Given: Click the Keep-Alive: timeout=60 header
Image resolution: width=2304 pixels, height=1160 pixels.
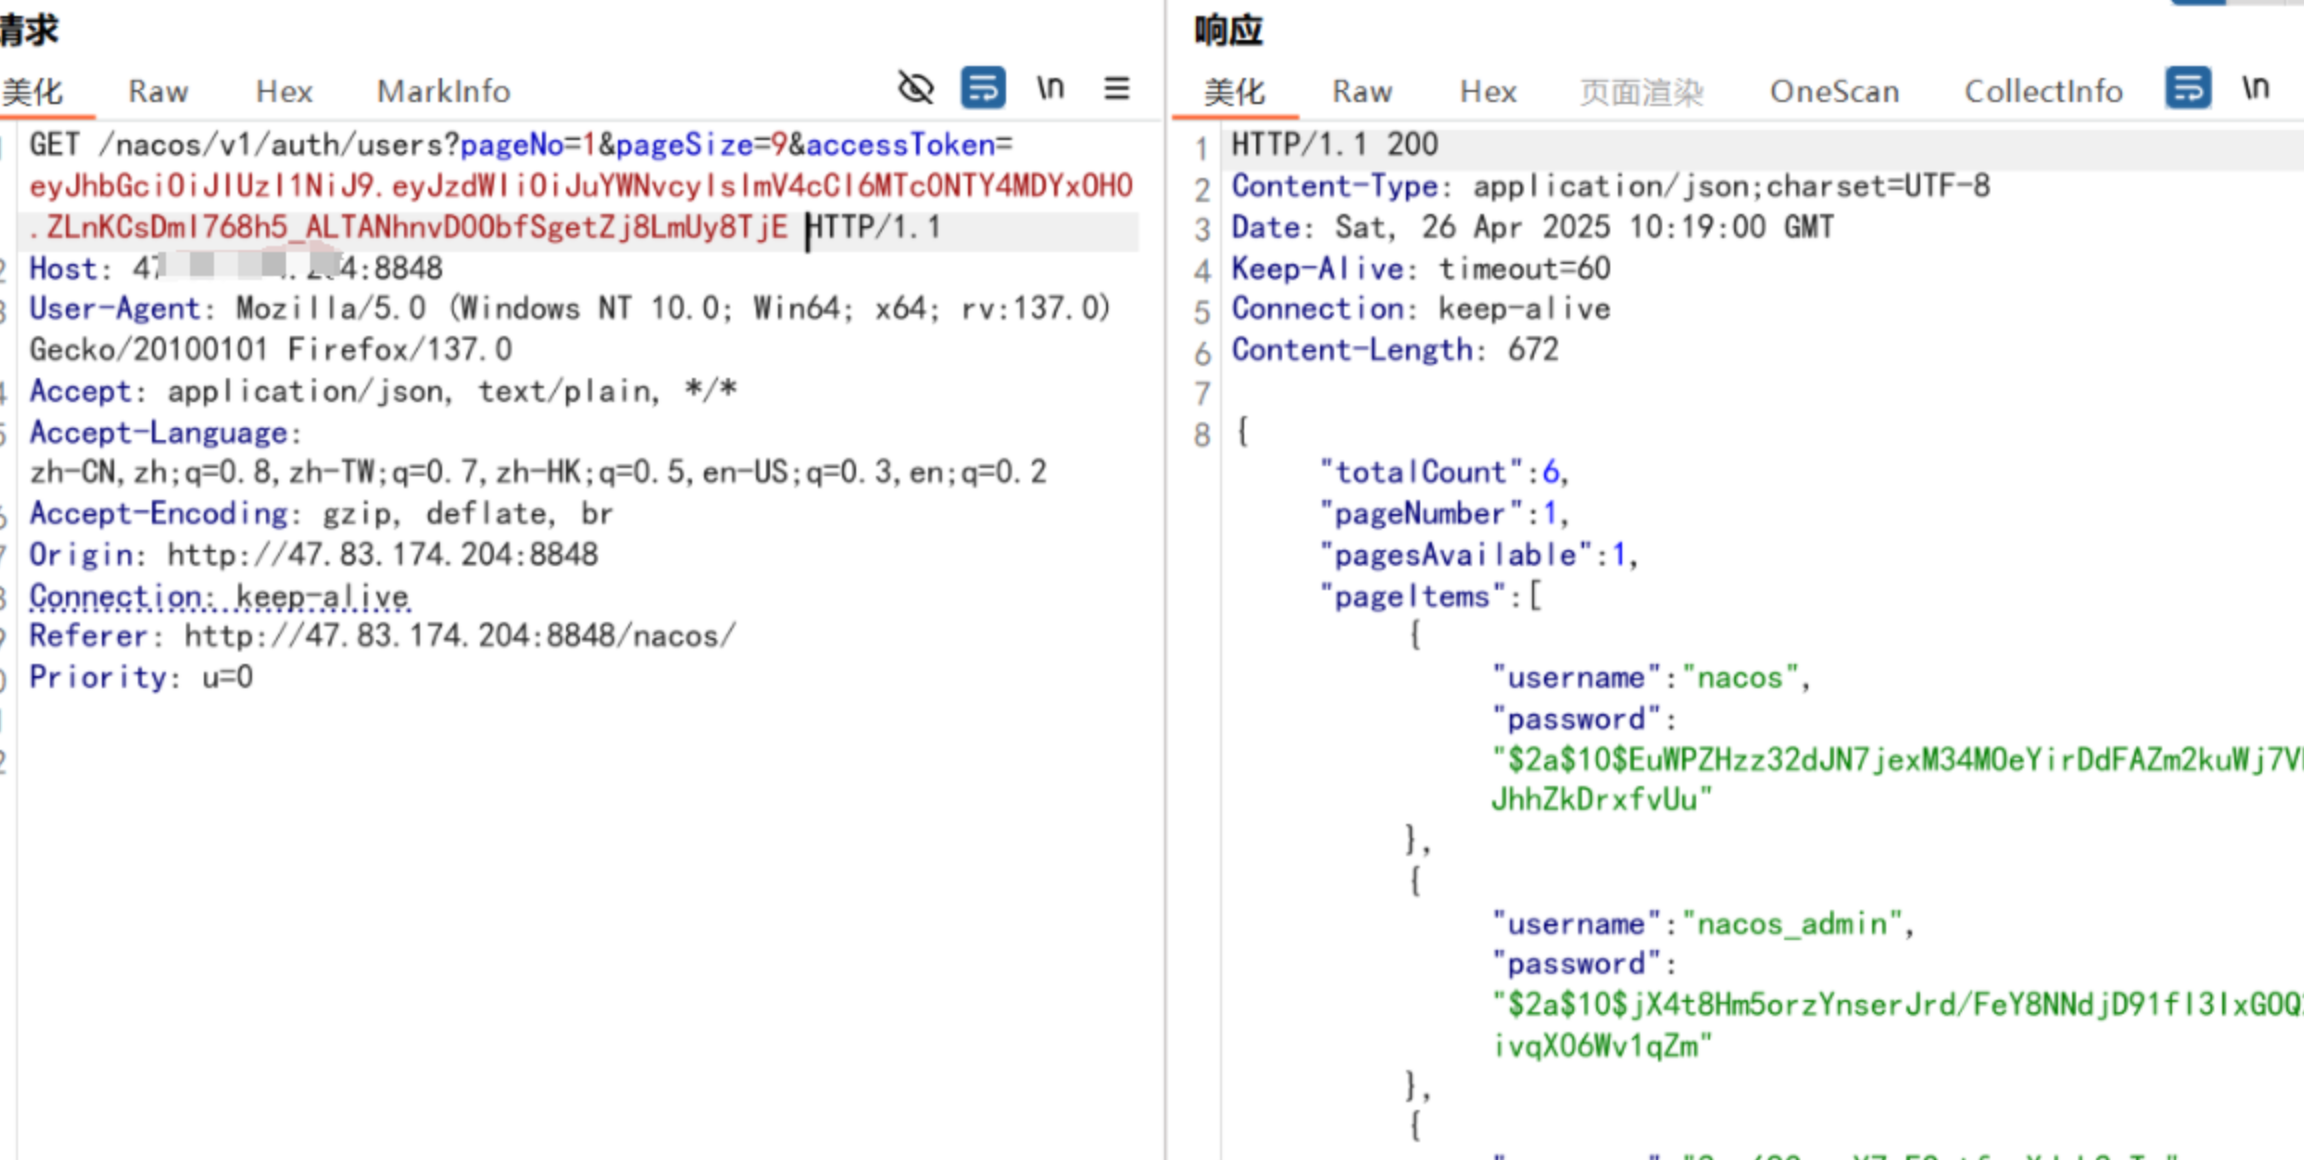Looking at the screenshot, I should click(x=1420, y=268).
